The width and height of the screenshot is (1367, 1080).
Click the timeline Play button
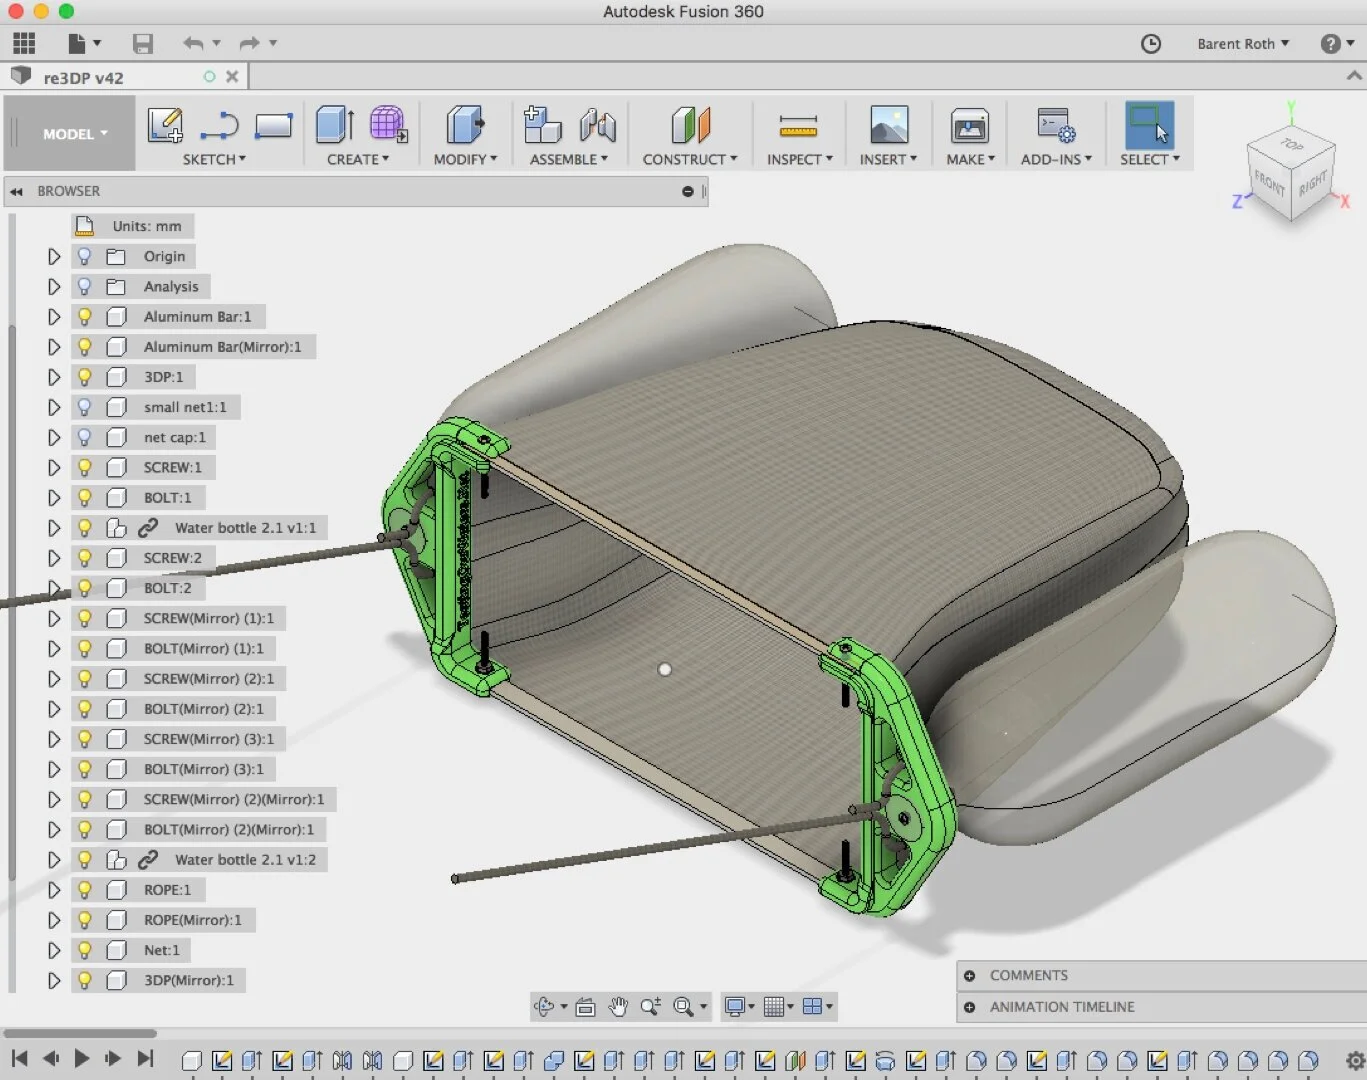pyautogui.click(x=82, y=1058)
